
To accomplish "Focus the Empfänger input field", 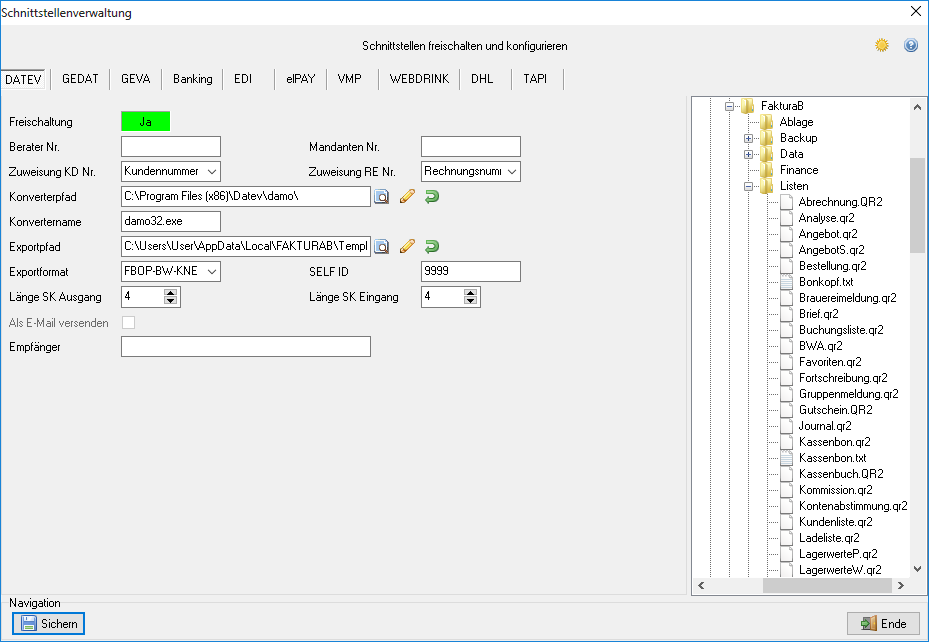I will point(246,346).
